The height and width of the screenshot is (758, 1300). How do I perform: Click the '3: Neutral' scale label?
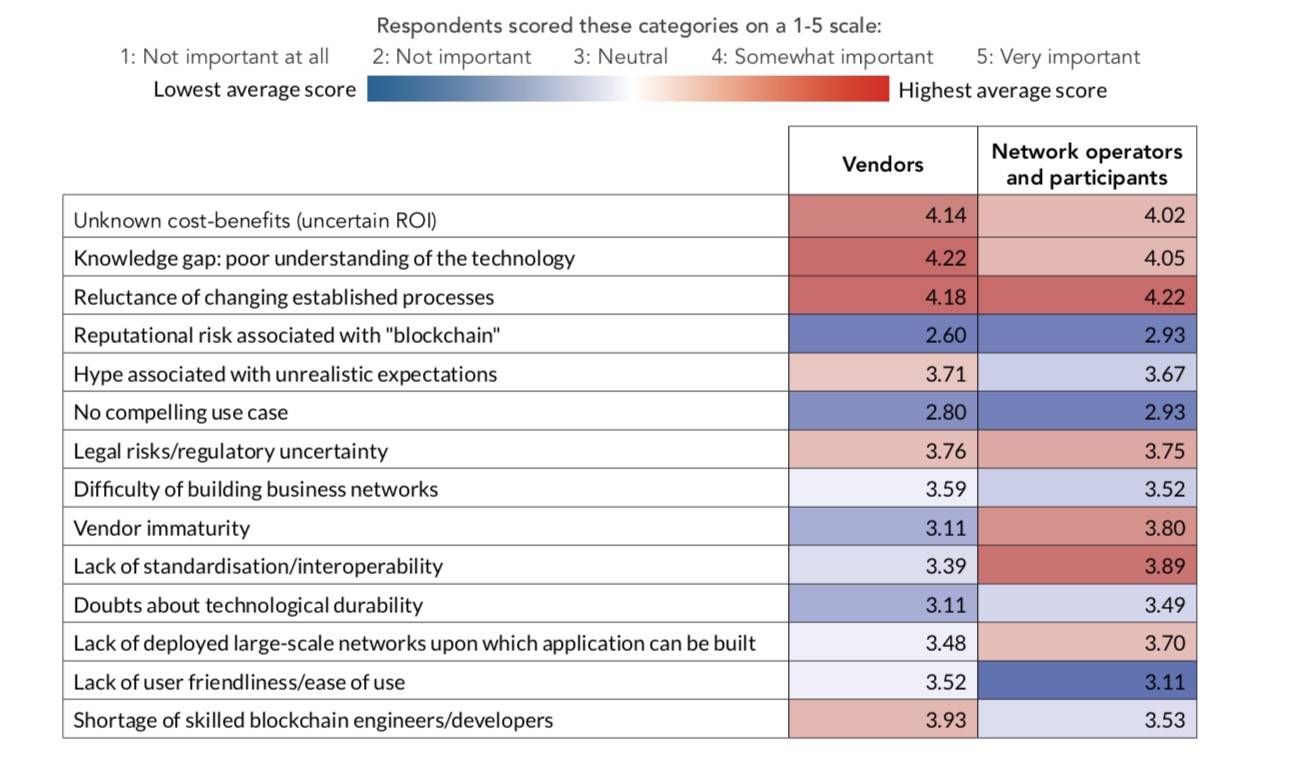point(620,57)
